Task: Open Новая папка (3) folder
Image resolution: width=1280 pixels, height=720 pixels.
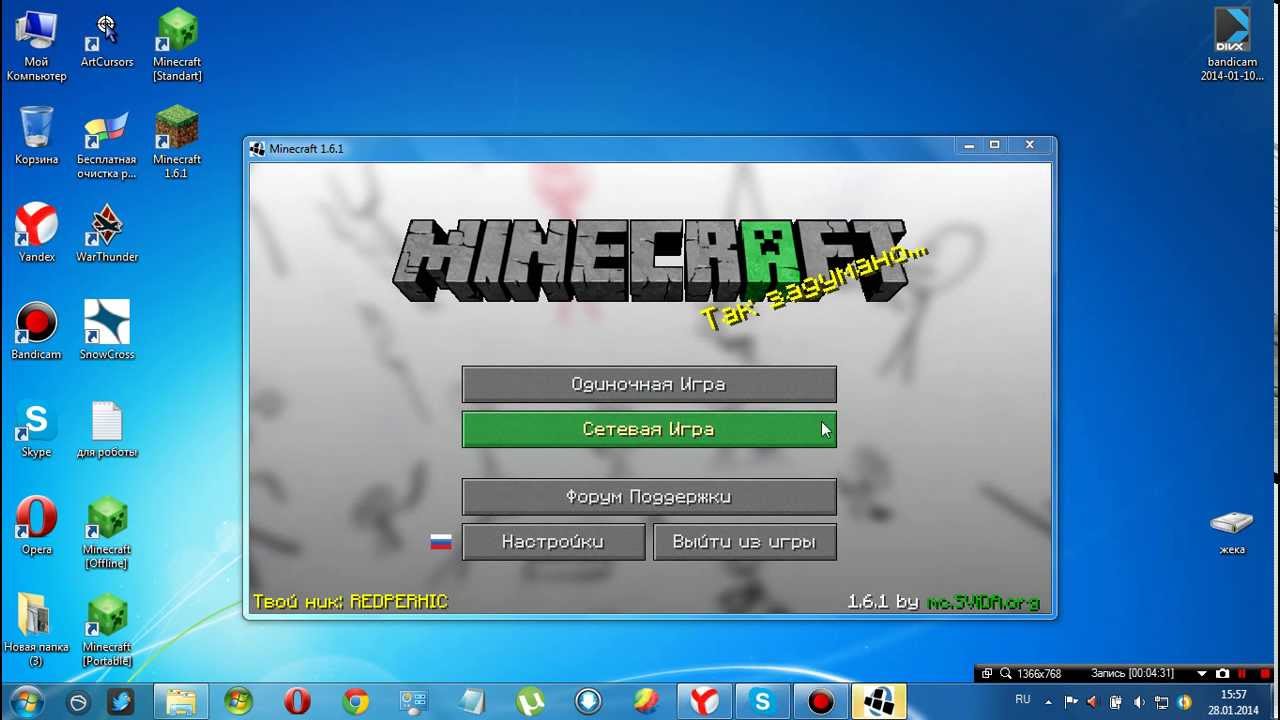Action: [x=37, y=630]
